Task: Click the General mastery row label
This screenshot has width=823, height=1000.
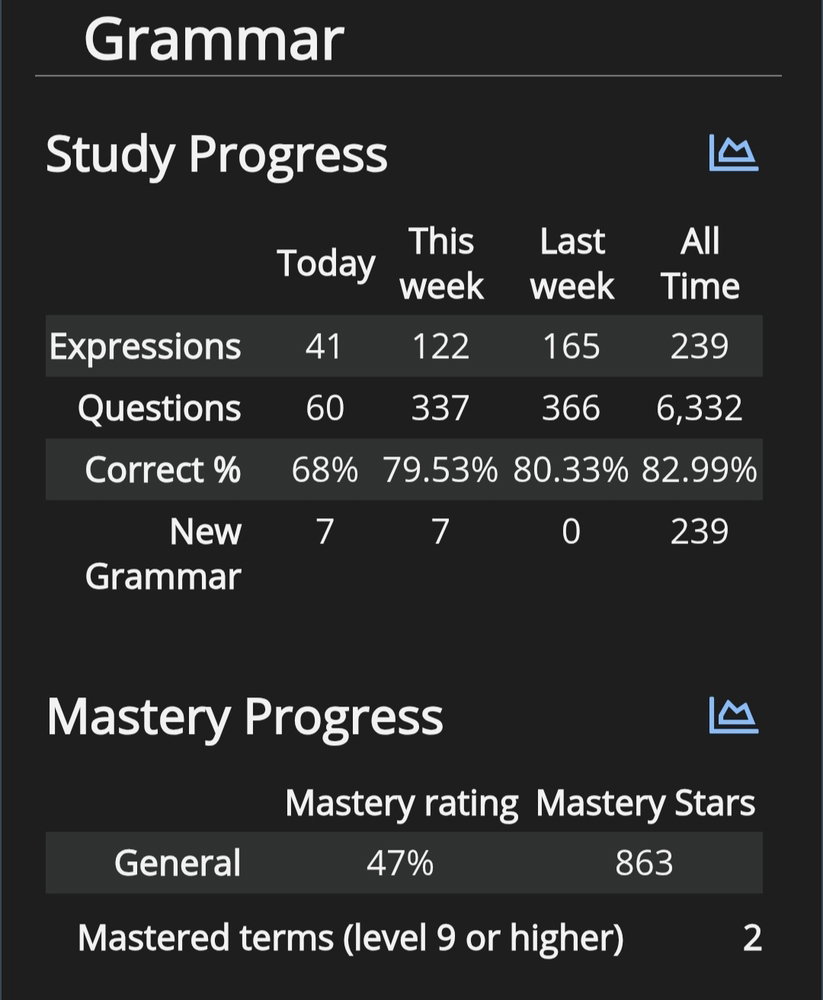Action: click(177, 863)
